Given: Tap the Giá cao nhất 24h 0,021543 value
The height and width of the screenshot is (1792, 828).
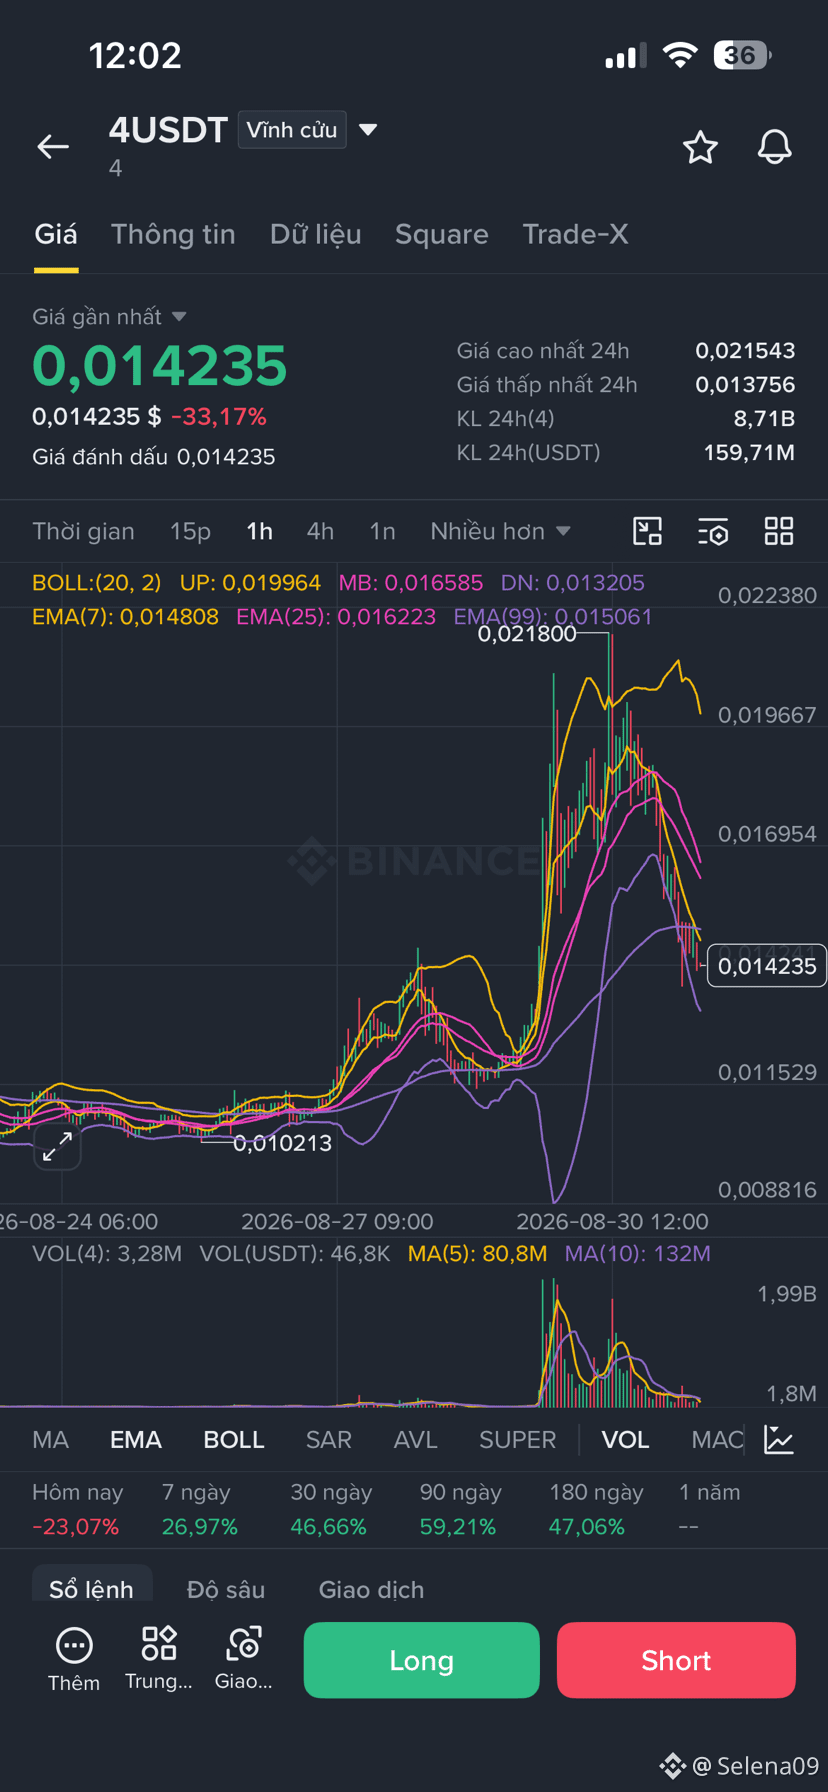Looking at the screenshot, I should click(x=745, y=351).
